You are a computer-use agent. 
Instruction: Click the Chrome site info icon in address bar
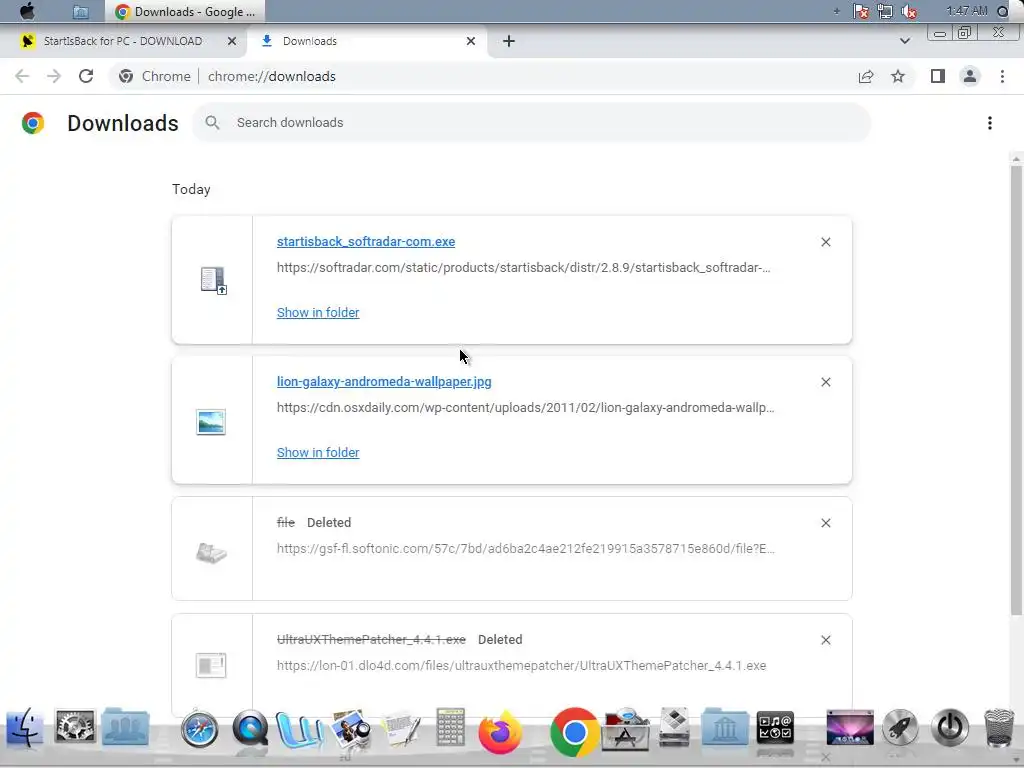click(x=126, y=76)
